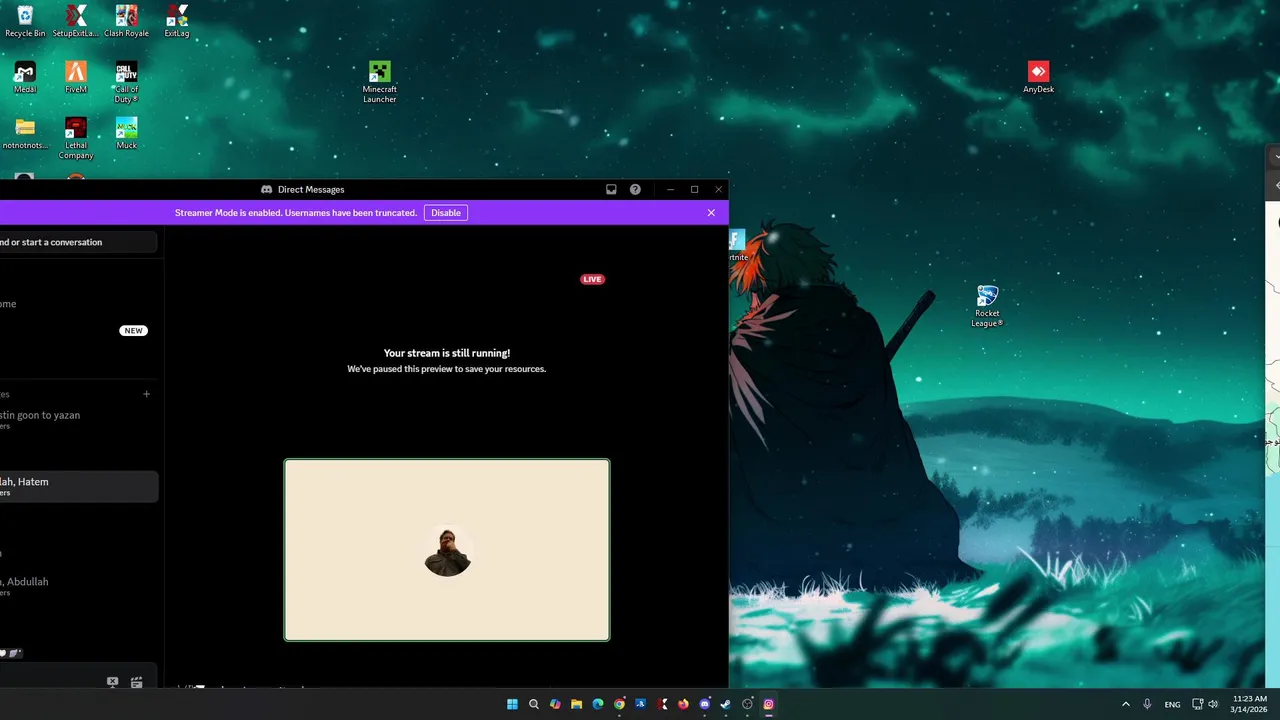Open Instagram app in taskbar
The height and width of the screenshot is (720, 1280).
tap(768, 704)
